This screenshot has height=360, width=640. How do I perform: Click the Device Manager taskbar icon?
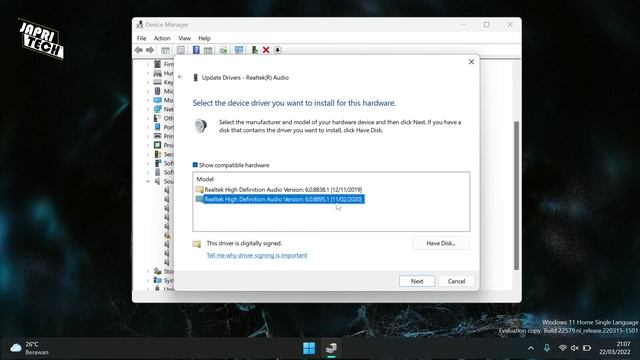point(331,348)
